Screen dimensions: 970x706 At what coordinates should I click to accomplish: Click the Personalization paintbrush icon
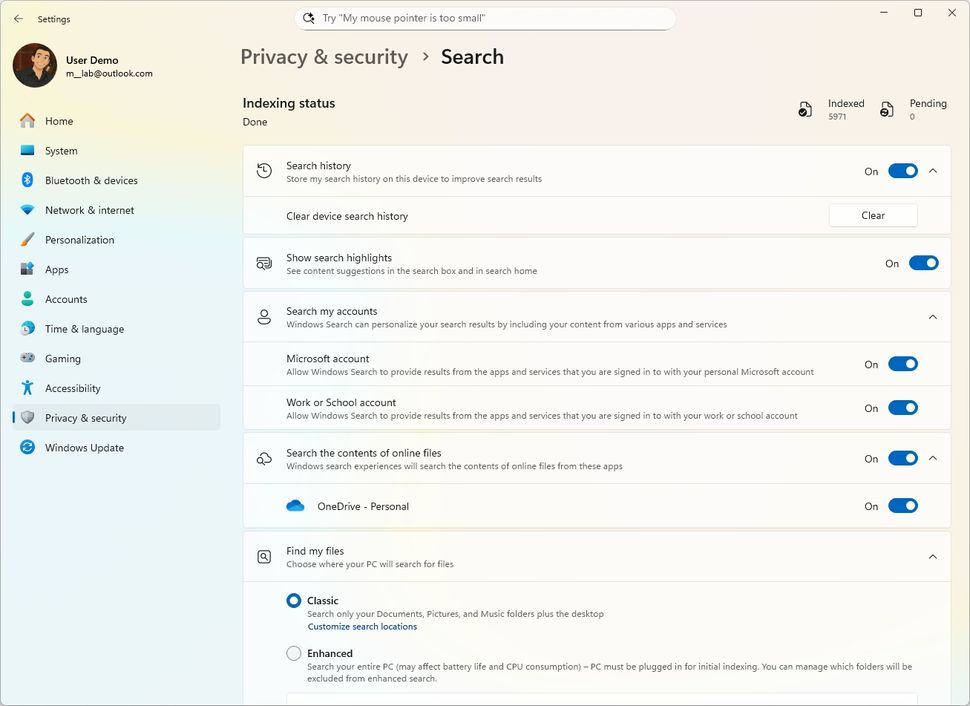tap(27, 240)
